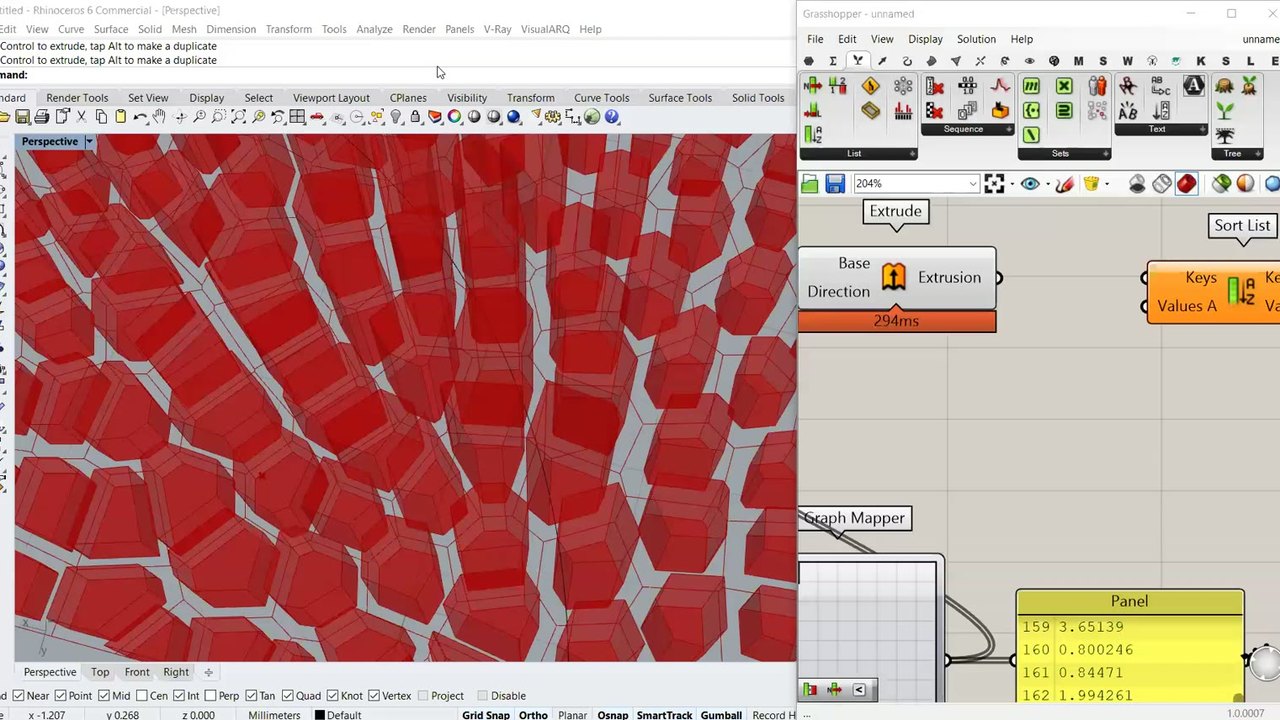
Task: Toggle Gumball in status bar
Action: point(721,715)
